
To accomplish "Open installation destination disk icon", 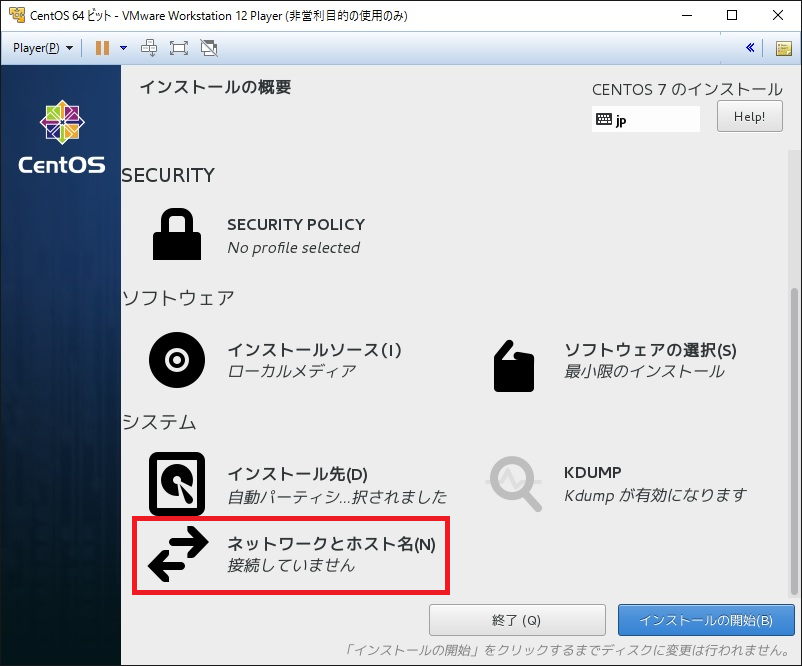I will coord(177,483).
